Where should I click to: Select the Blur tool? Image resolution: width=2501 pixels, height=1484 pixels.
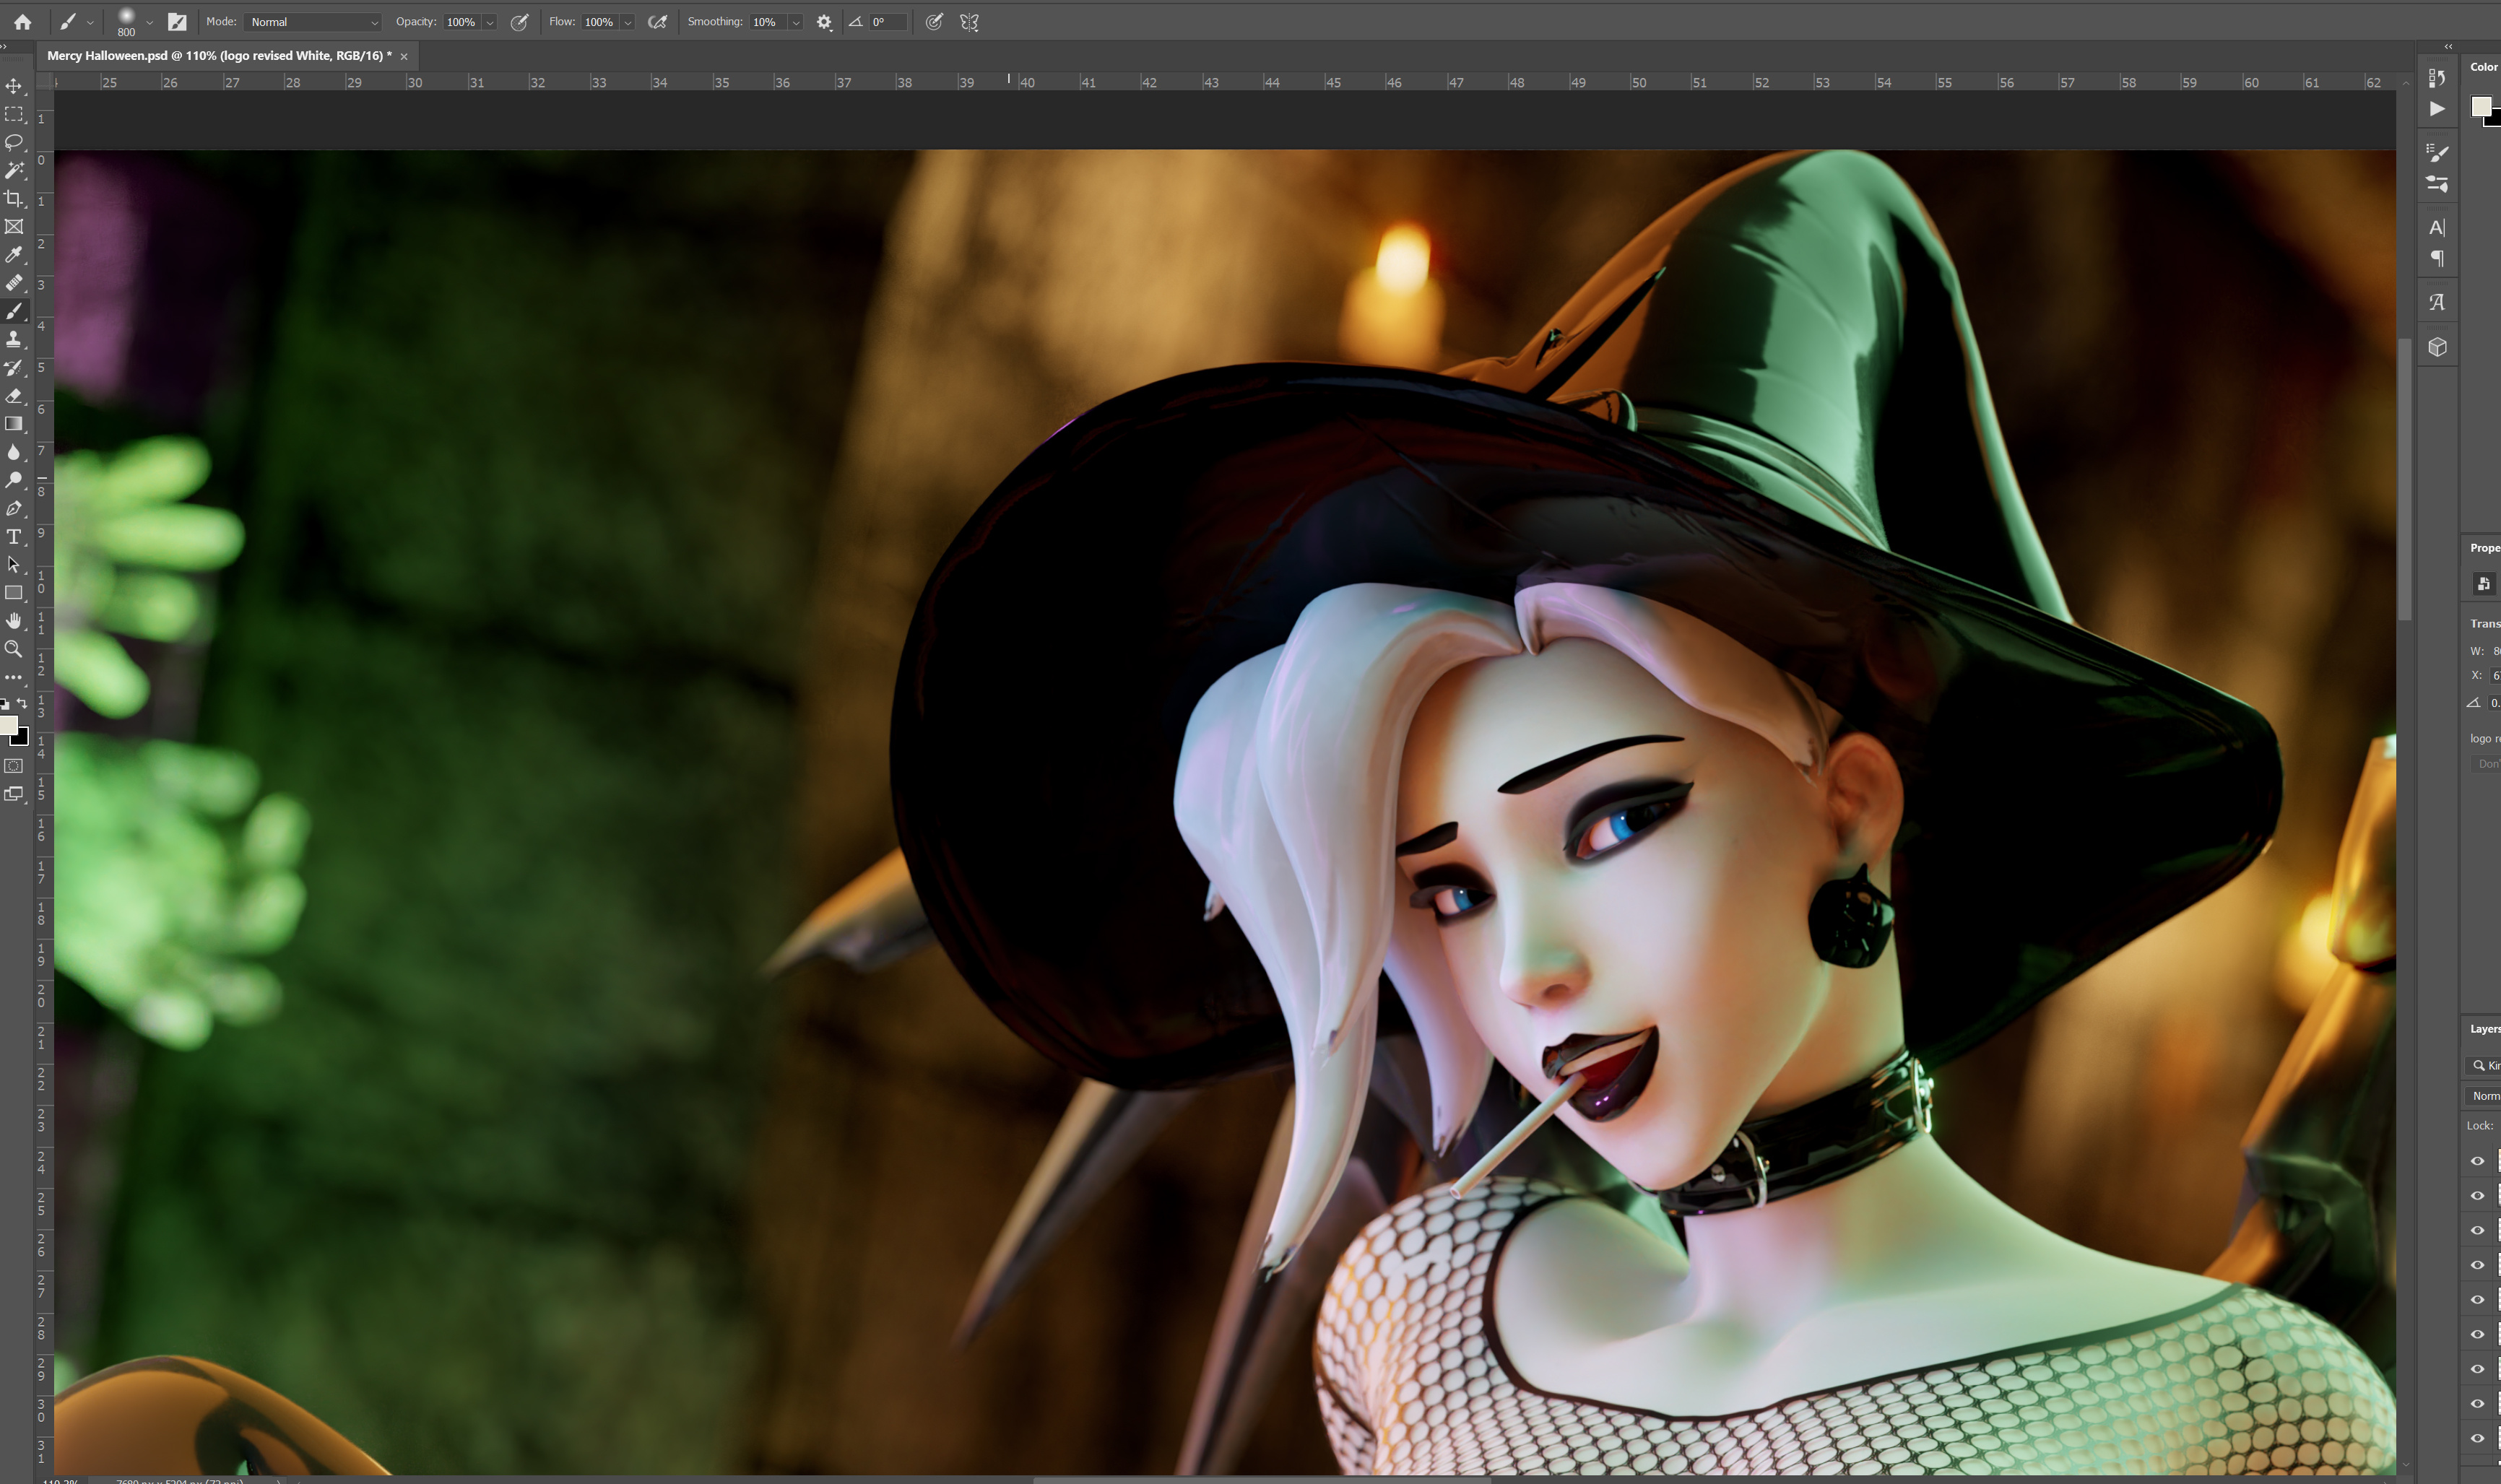(x=14, y=452)
